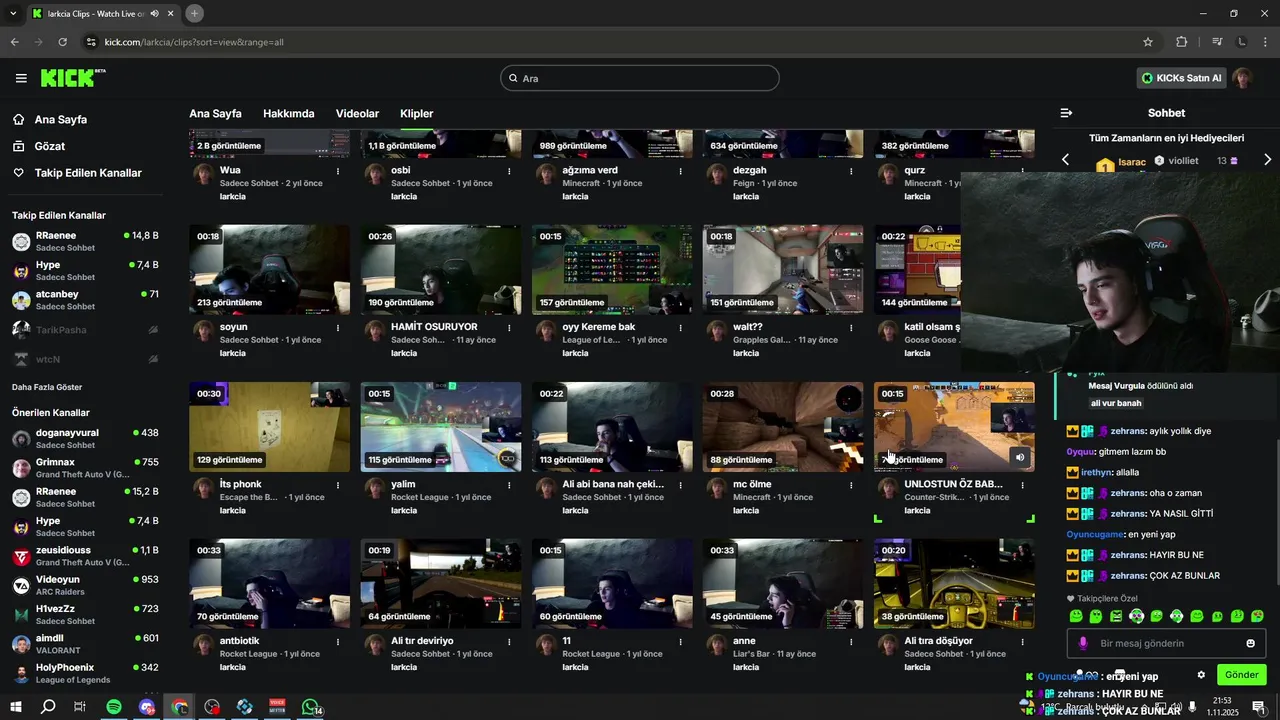Open the hamburger sidebar menu
The image size is (1280, 720).
21,78
